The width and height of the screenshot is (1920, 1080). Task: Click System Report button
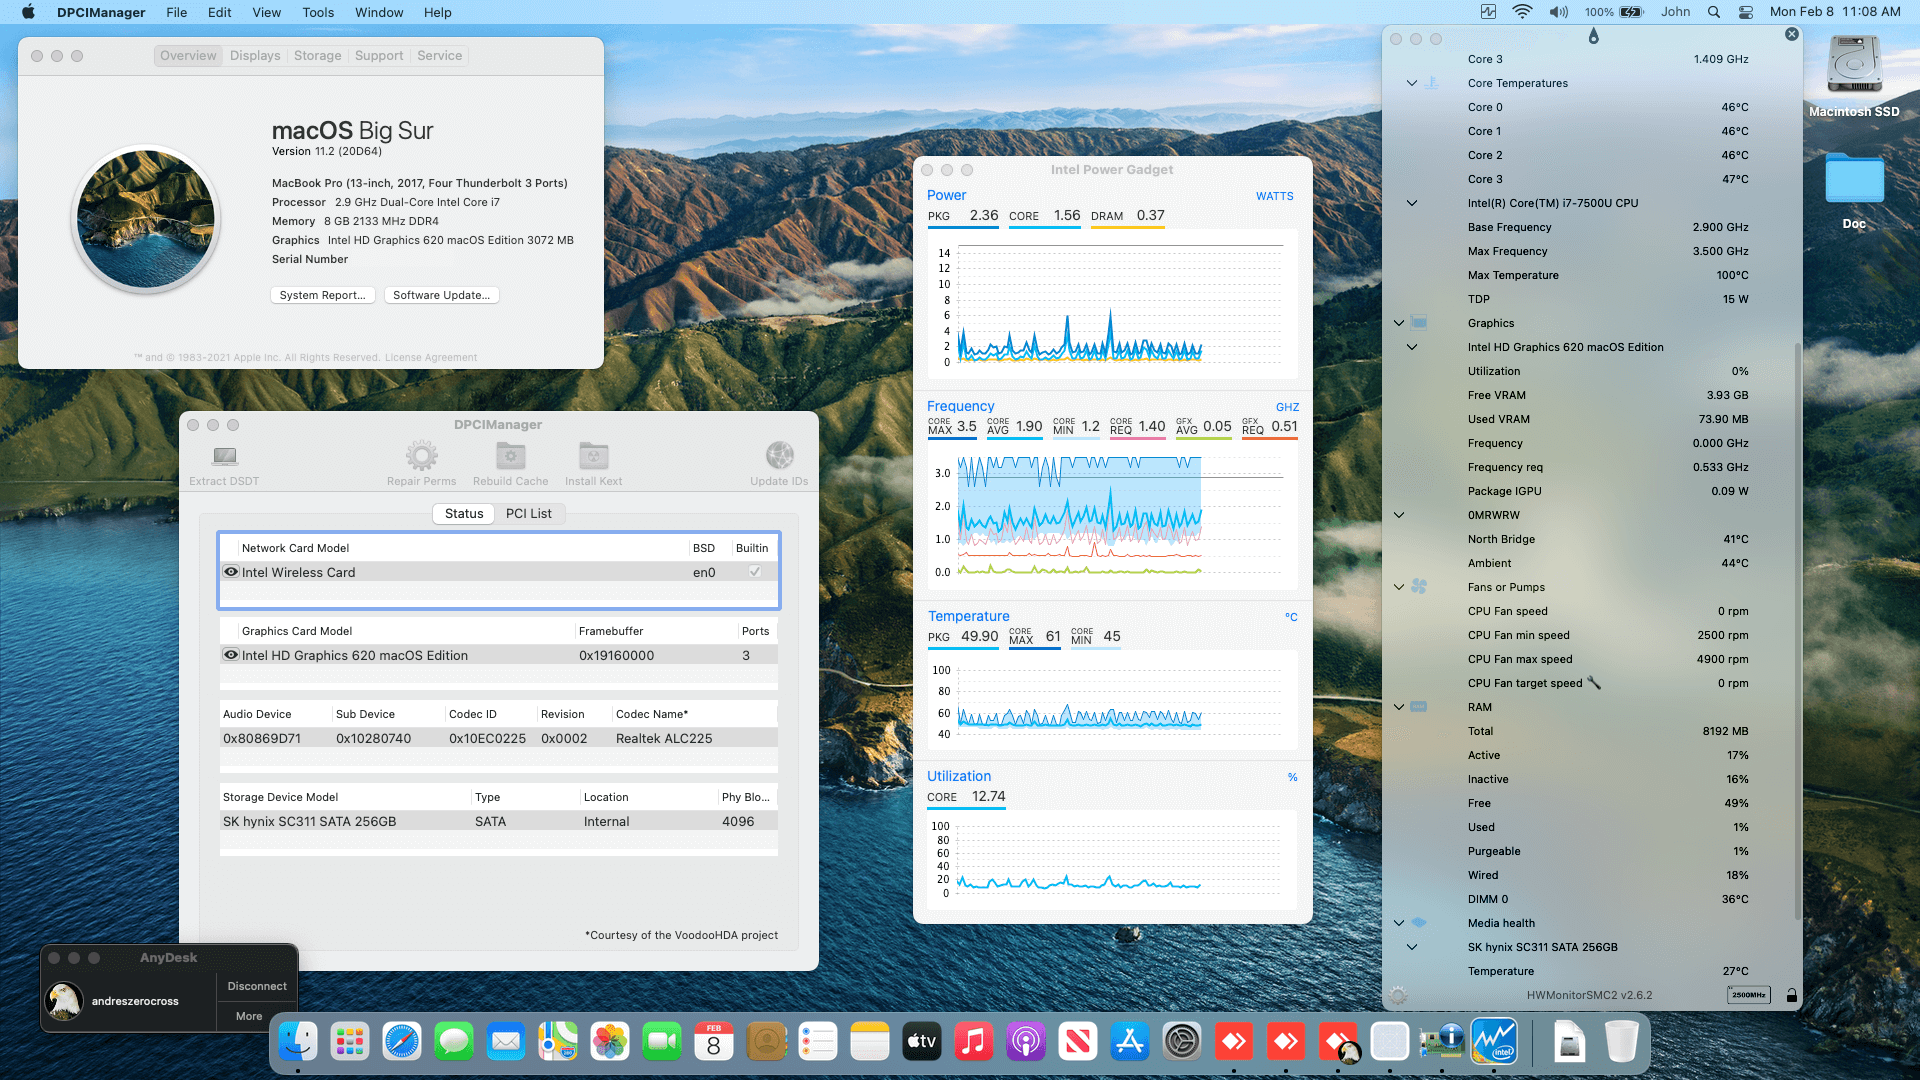[x=322, y=295]
